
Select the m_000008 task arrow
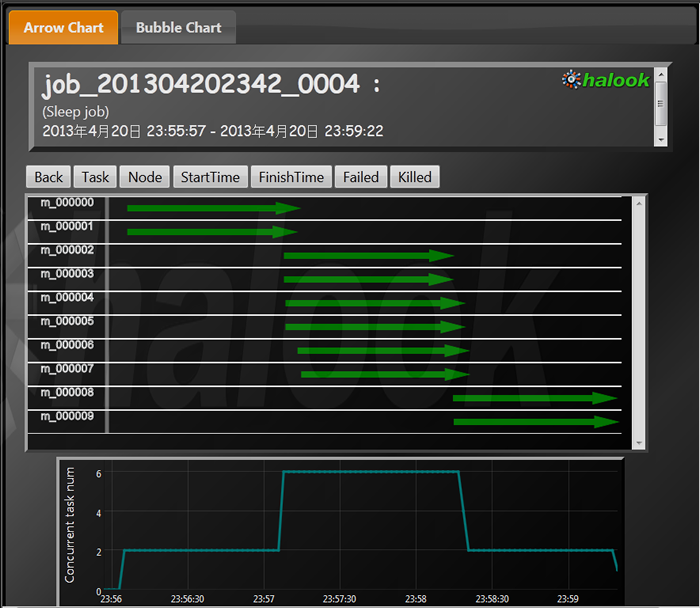(535, 398)
